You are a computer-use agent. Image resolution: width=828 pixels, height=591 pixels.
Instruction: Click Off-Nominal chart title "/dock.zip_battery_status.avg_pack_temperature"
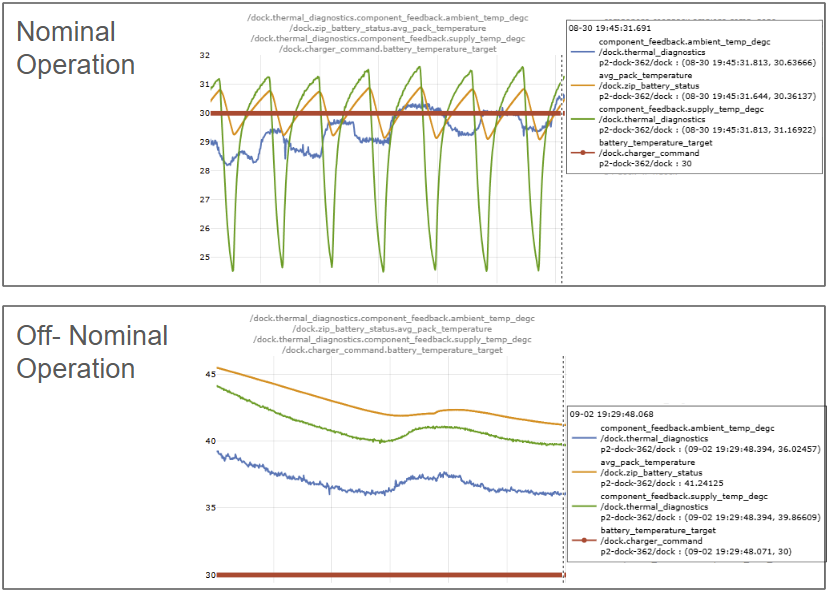point(392,329)
